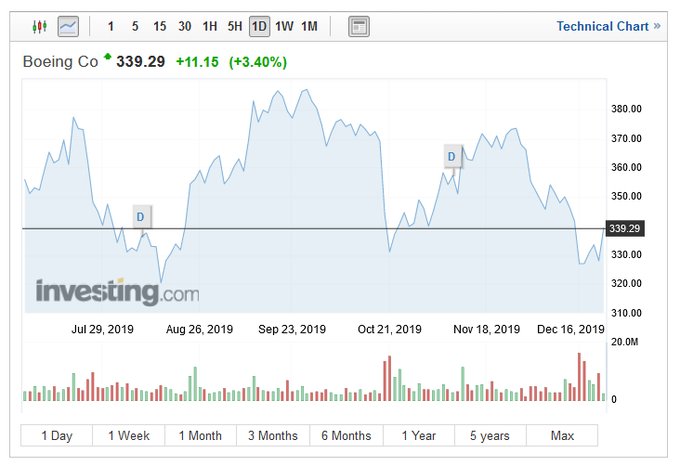Select the 1D daily interval
Screen dimensions: 680x466
tap(259, 27)
